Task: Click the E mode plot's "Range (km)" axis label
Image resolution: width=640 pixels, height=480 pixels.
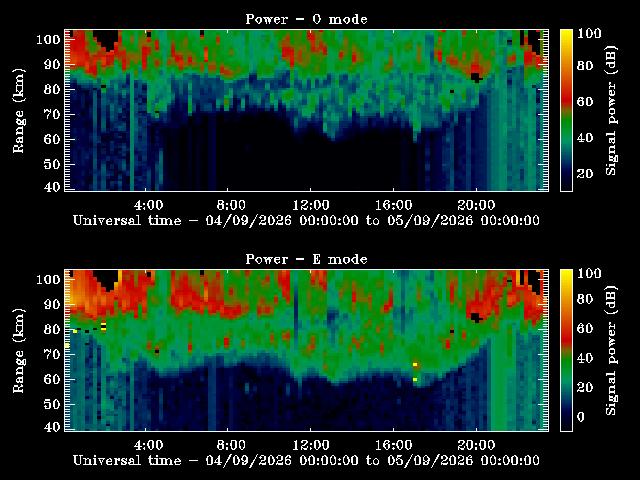Action: pos(19,351)
